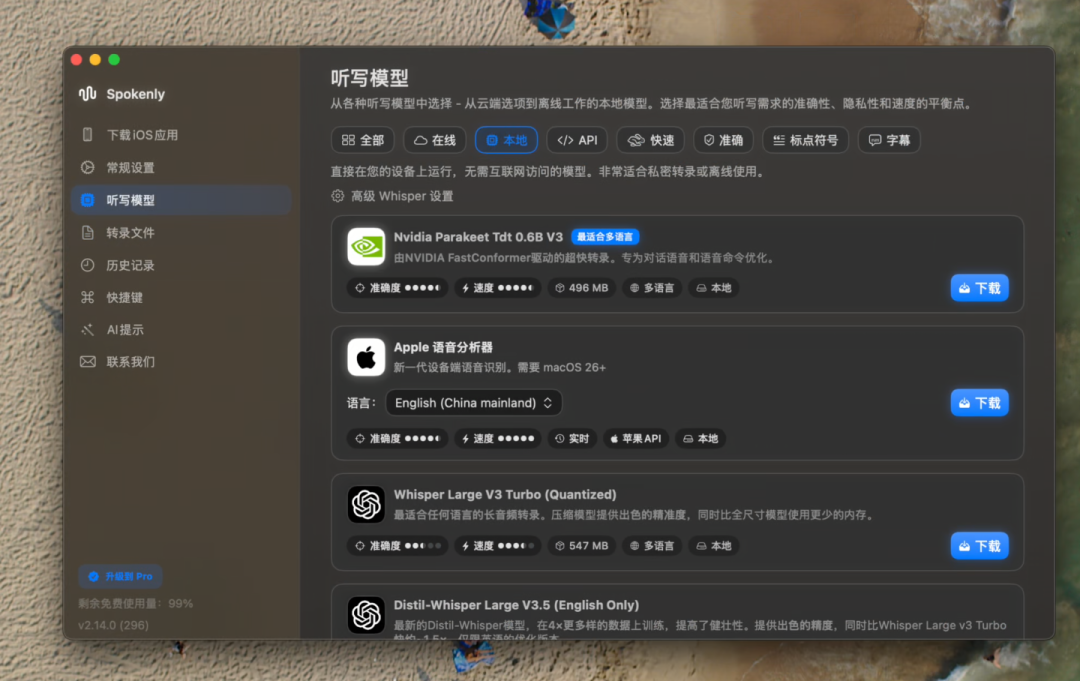Click 本地 chip on Nvidia Parakeet card
The image size is (1080, 681).
click(x=714, y=288)
